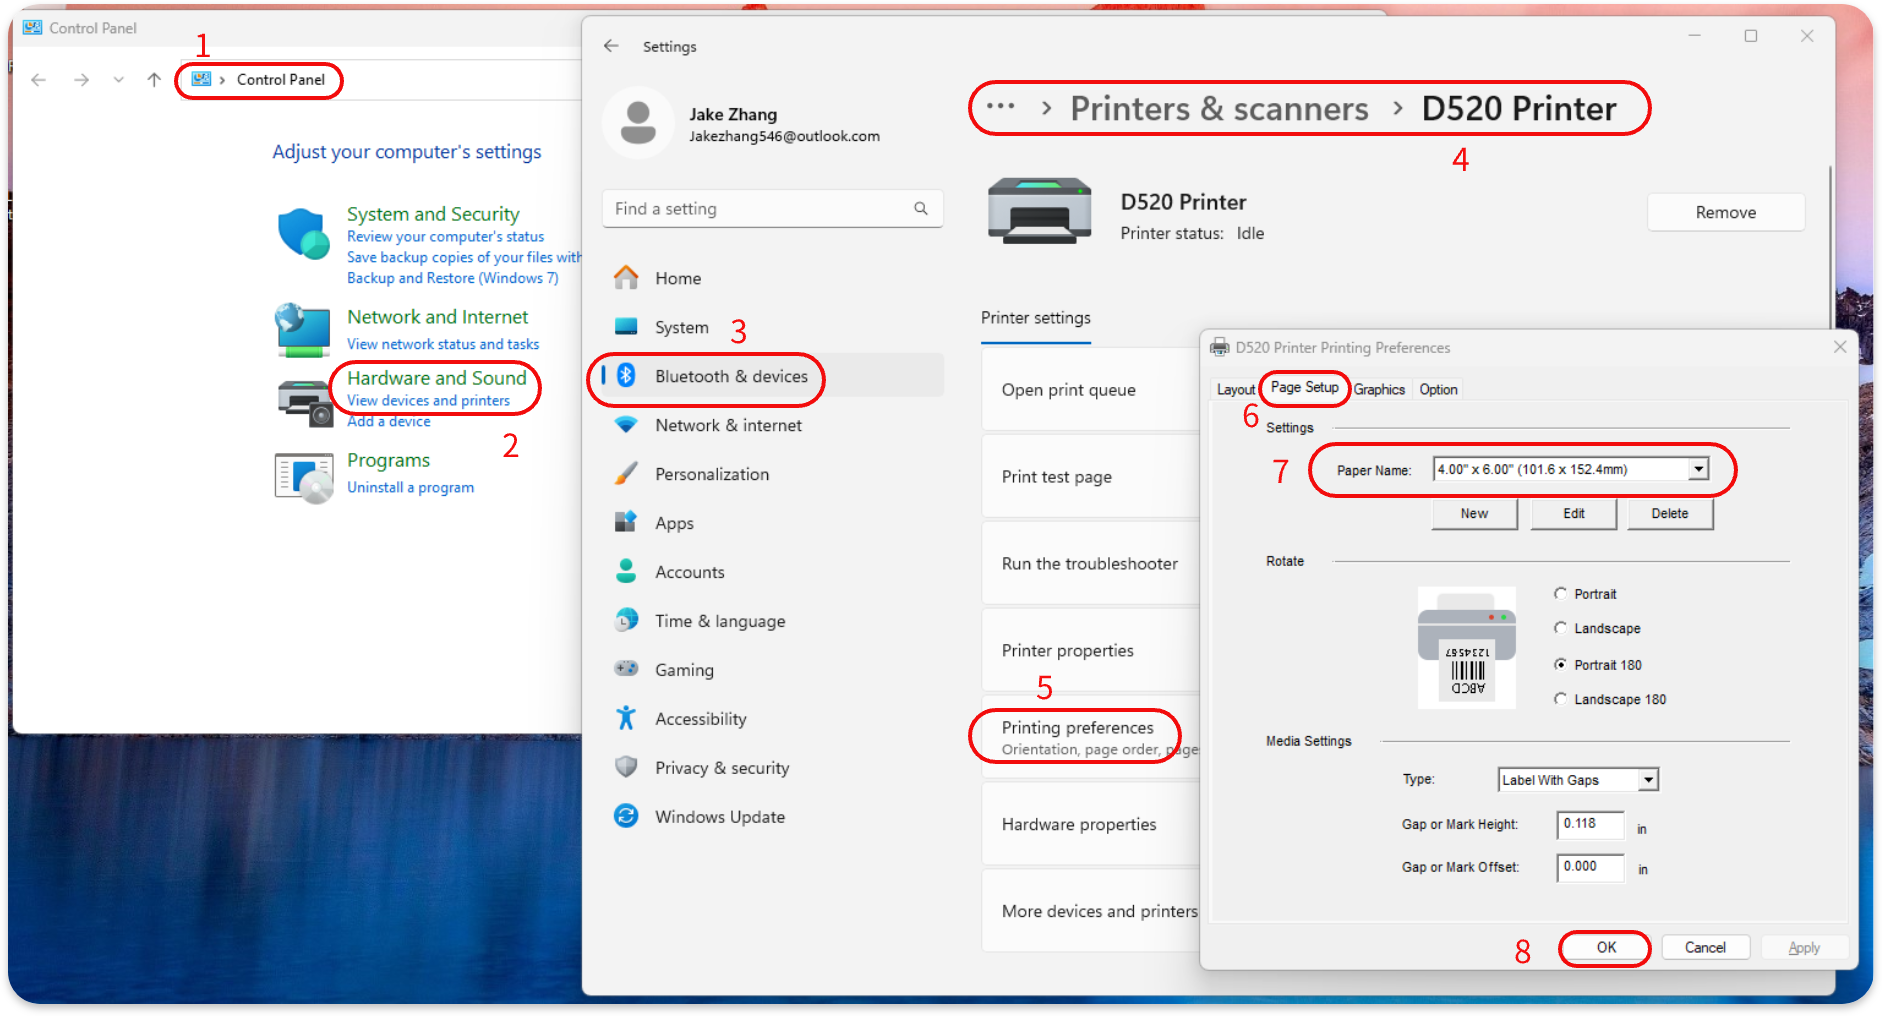Click the search magnifier icon in Settings
1882x1016 pixels.
(921, 208)
